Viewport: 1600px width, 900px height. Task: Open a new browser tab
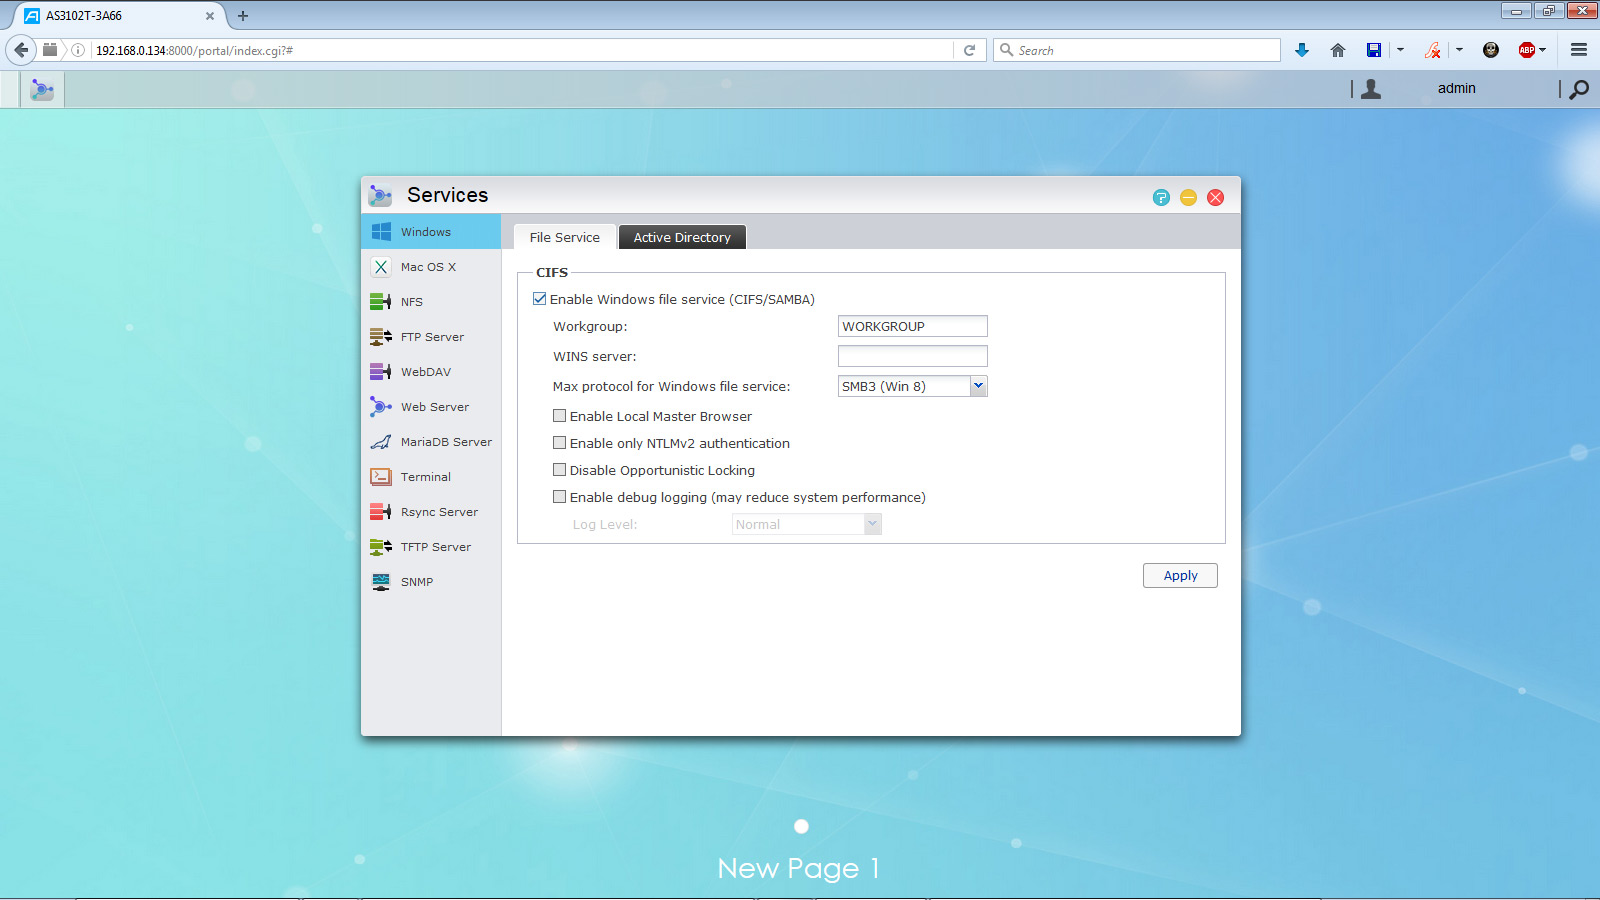(243, 16)
